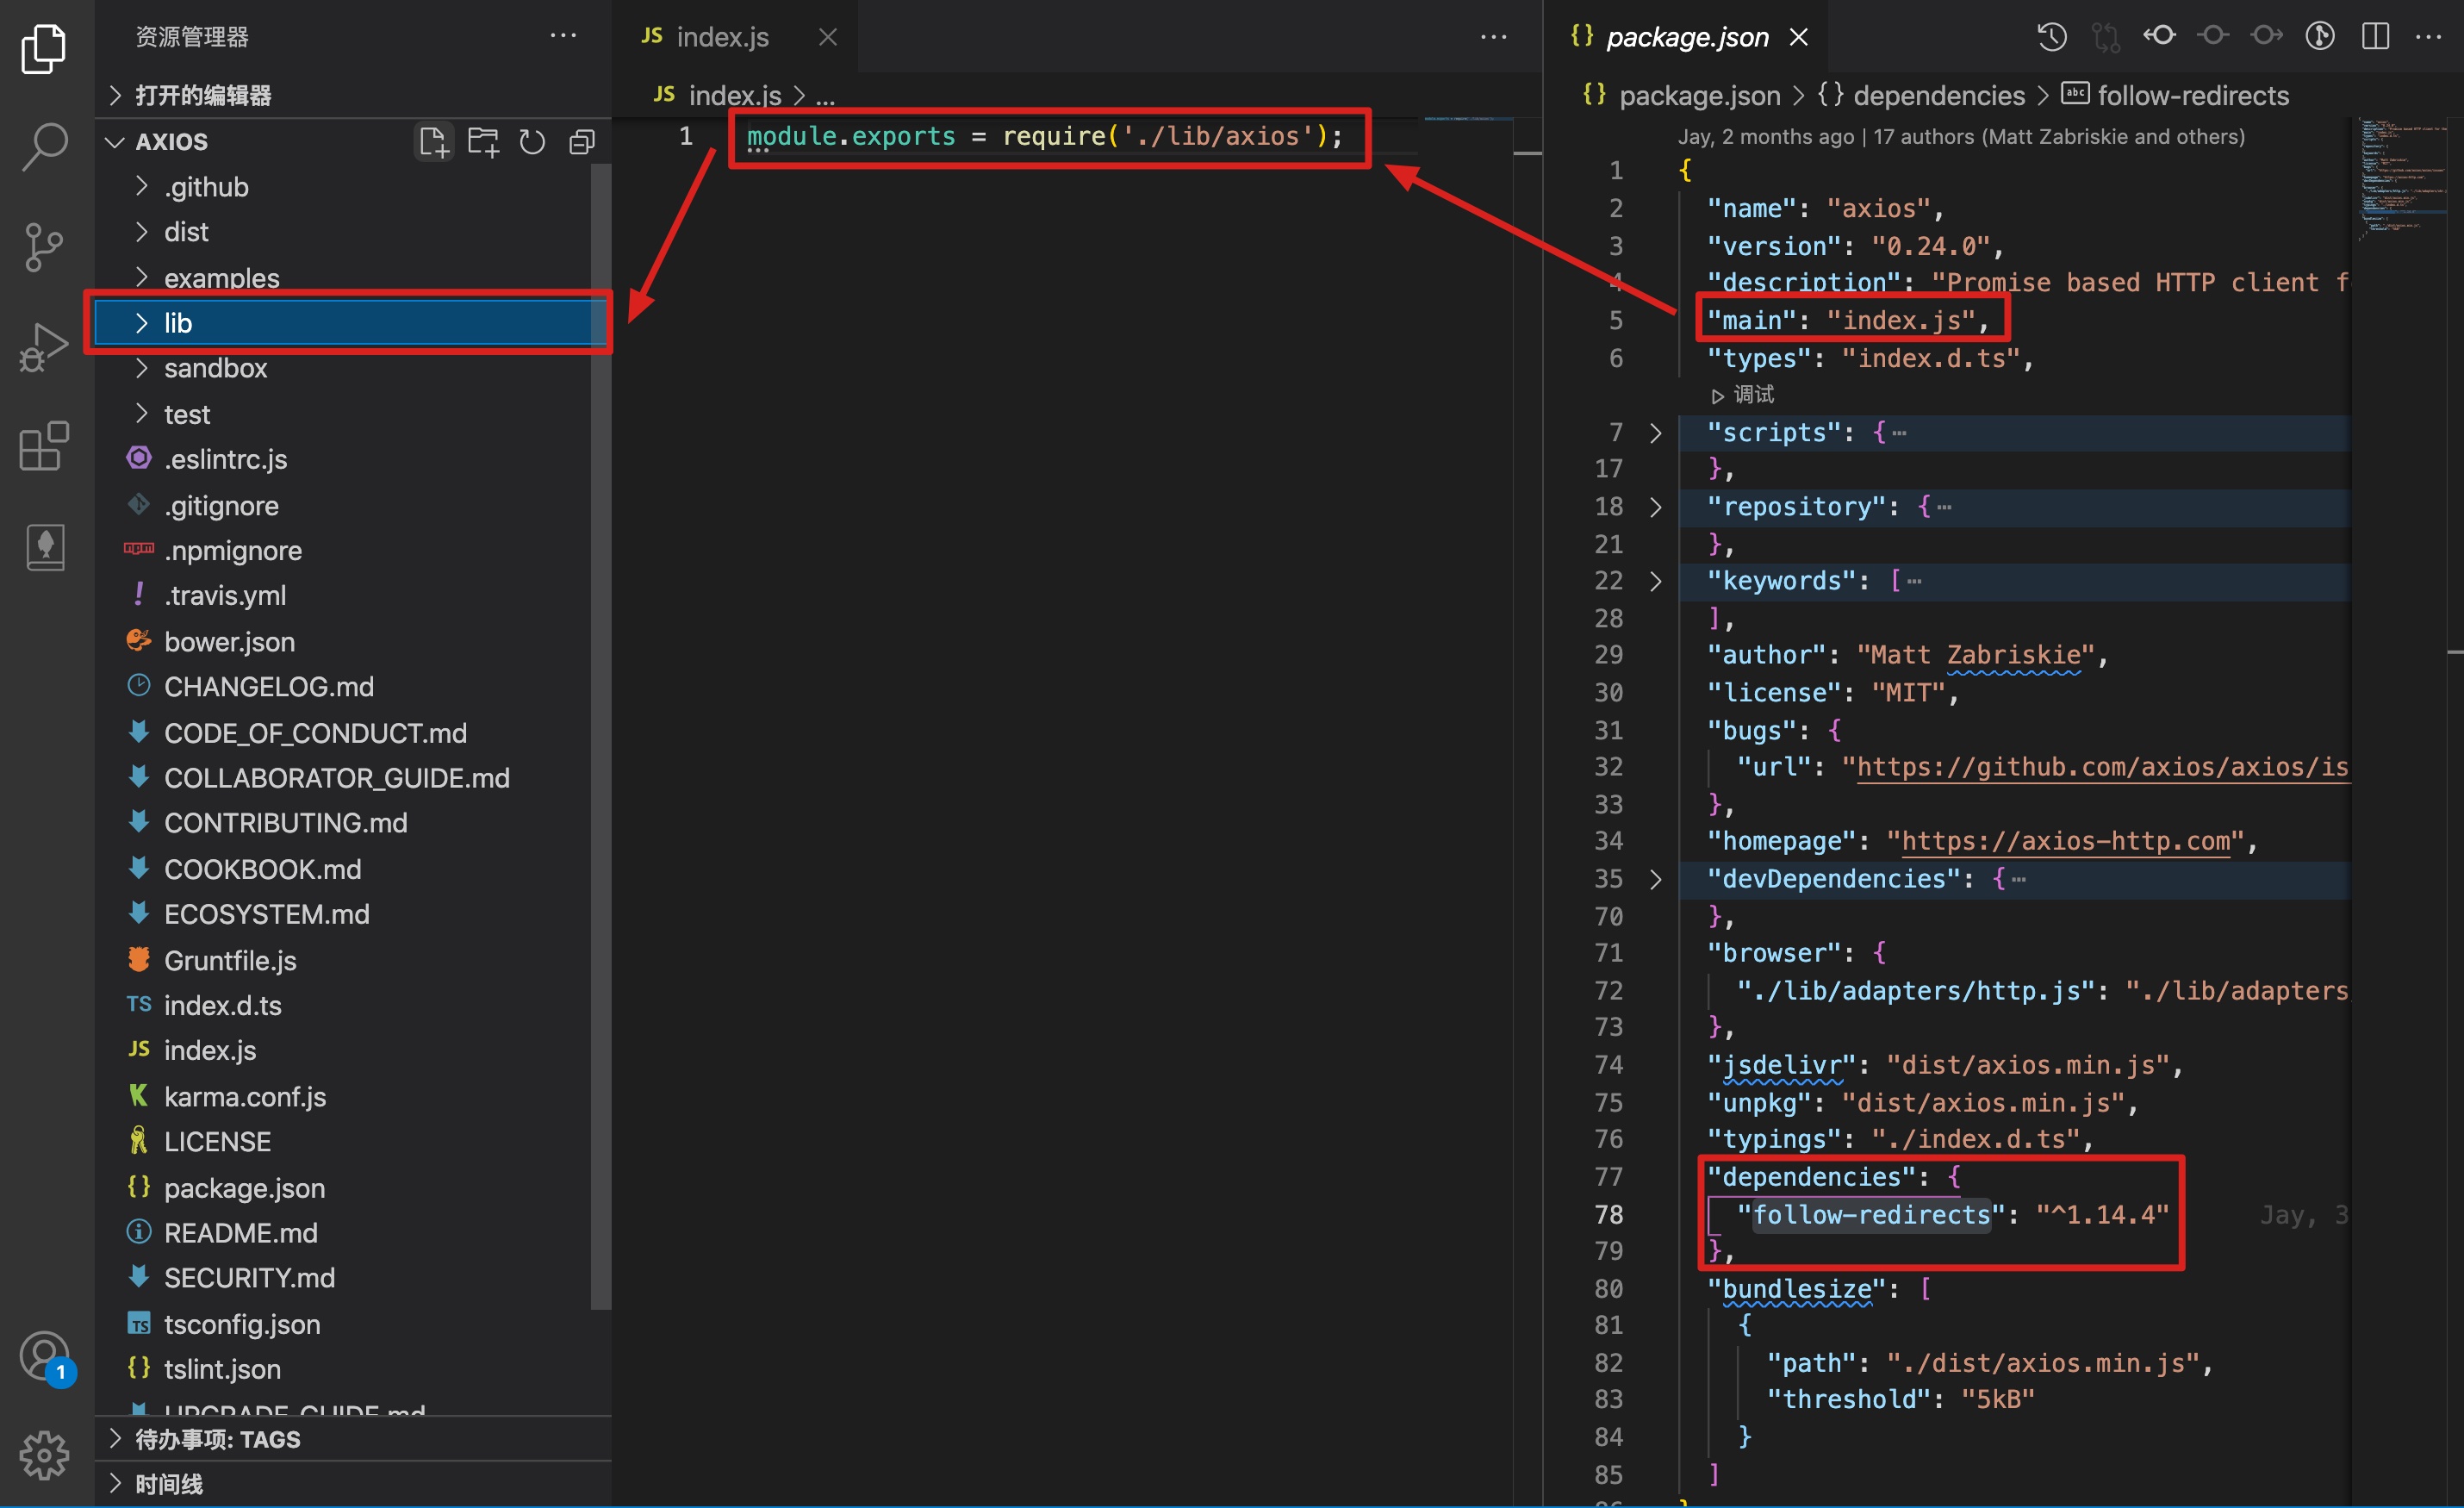Open explorer panel more actions menu
Viewport: 2464px width, 1508px height.
tap(563, 36)
